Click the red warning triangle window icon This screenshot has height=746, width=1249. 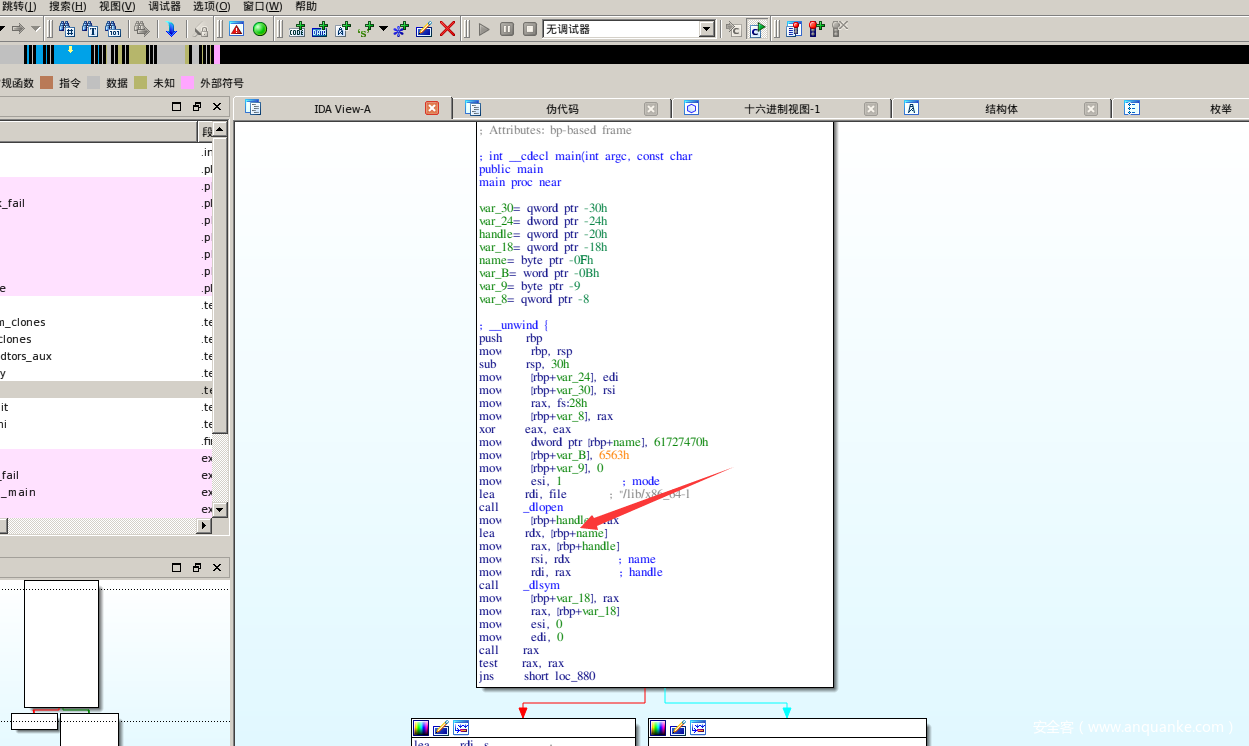(237, 29)
